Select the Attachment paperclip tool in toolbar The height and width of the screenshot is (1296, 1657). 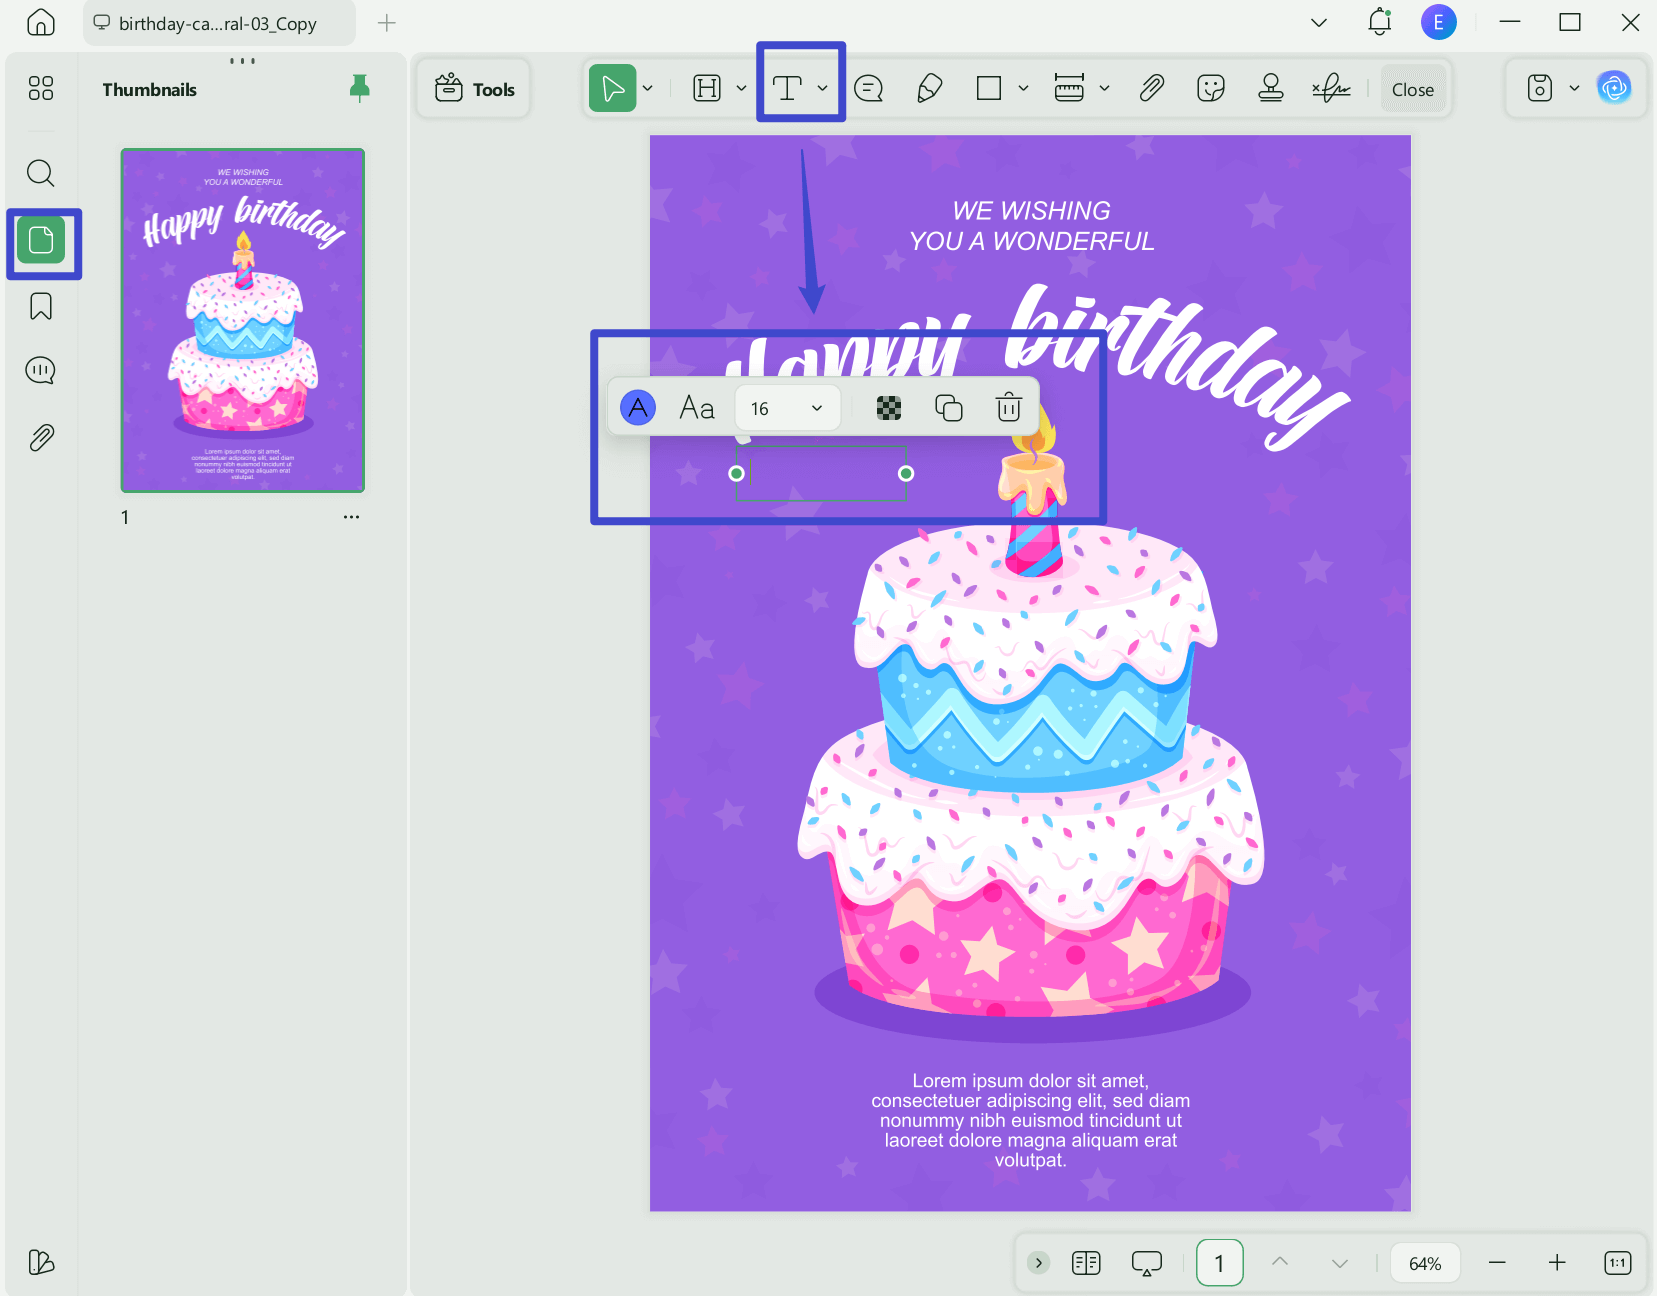coord(1151,89)
